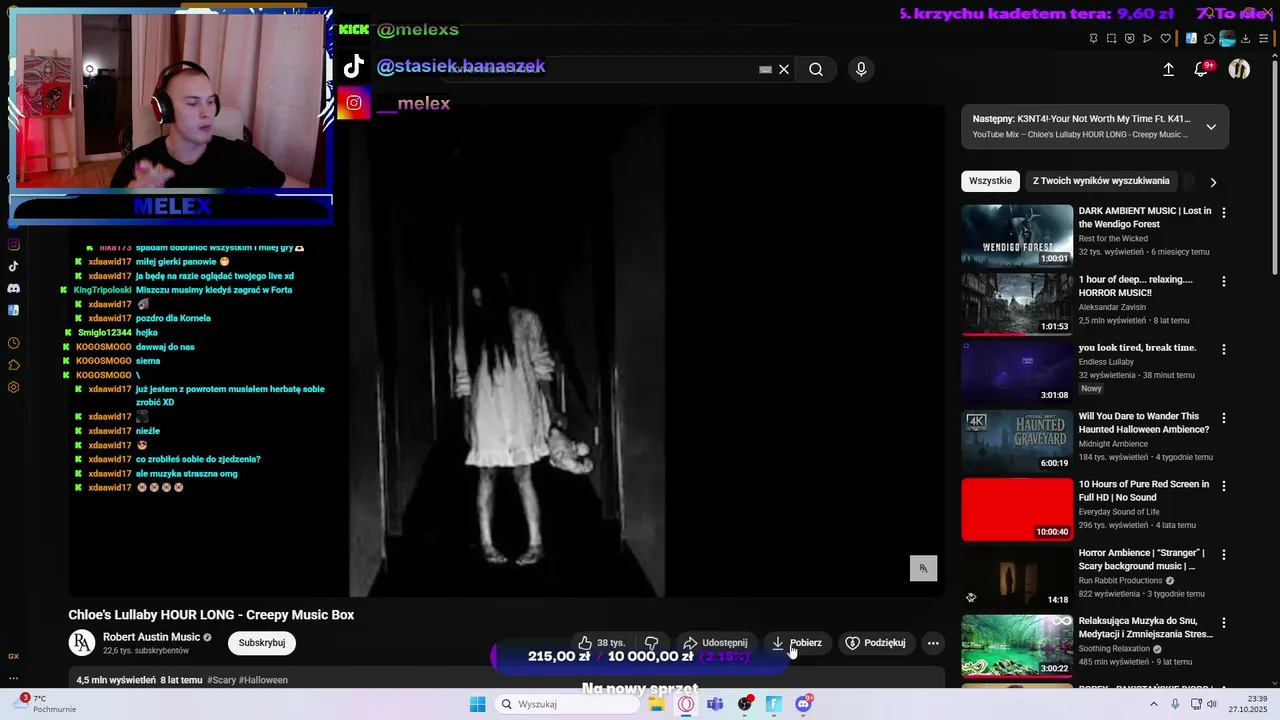Screen dimensions: 1280x720
Task: Open Discord from the taskbar
Action: click(x=803, y=704)
